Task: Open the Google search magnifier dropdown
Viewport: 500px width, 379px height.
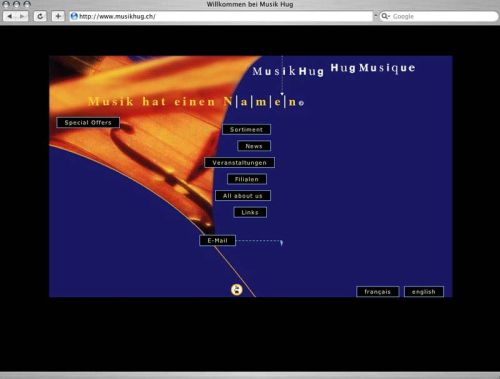Action: coord(385,16)
